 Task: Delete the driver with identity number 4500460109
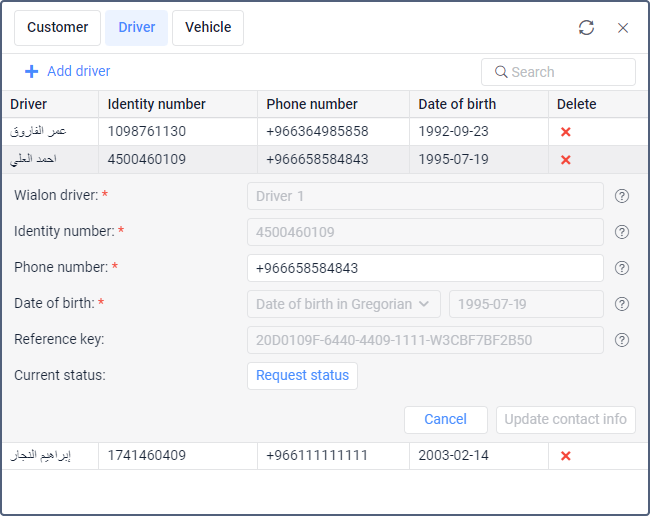[565, 160]
